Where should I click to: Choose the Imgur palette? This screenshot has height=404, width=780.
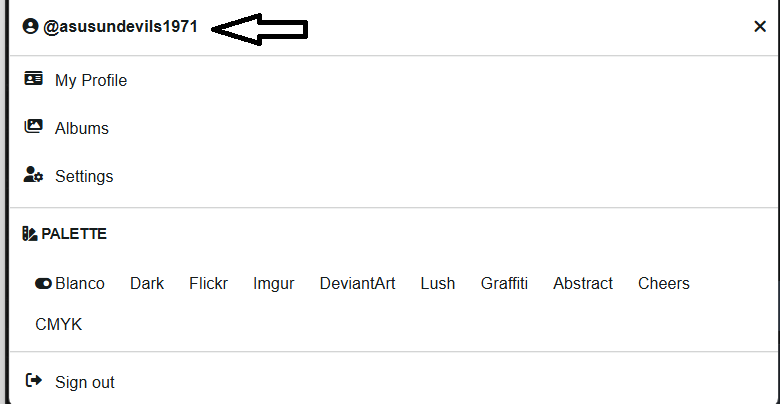[274, 284]
